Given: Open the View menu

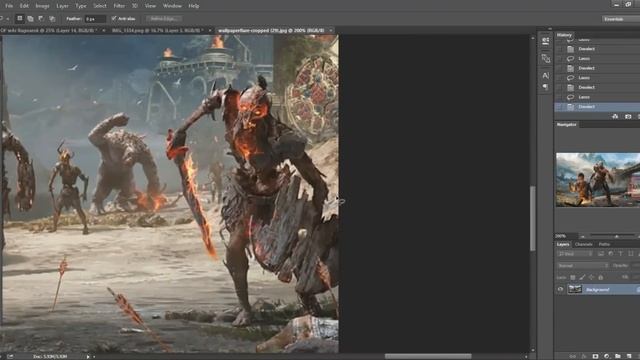Looking at the screenshot, I should pos(150,6).
